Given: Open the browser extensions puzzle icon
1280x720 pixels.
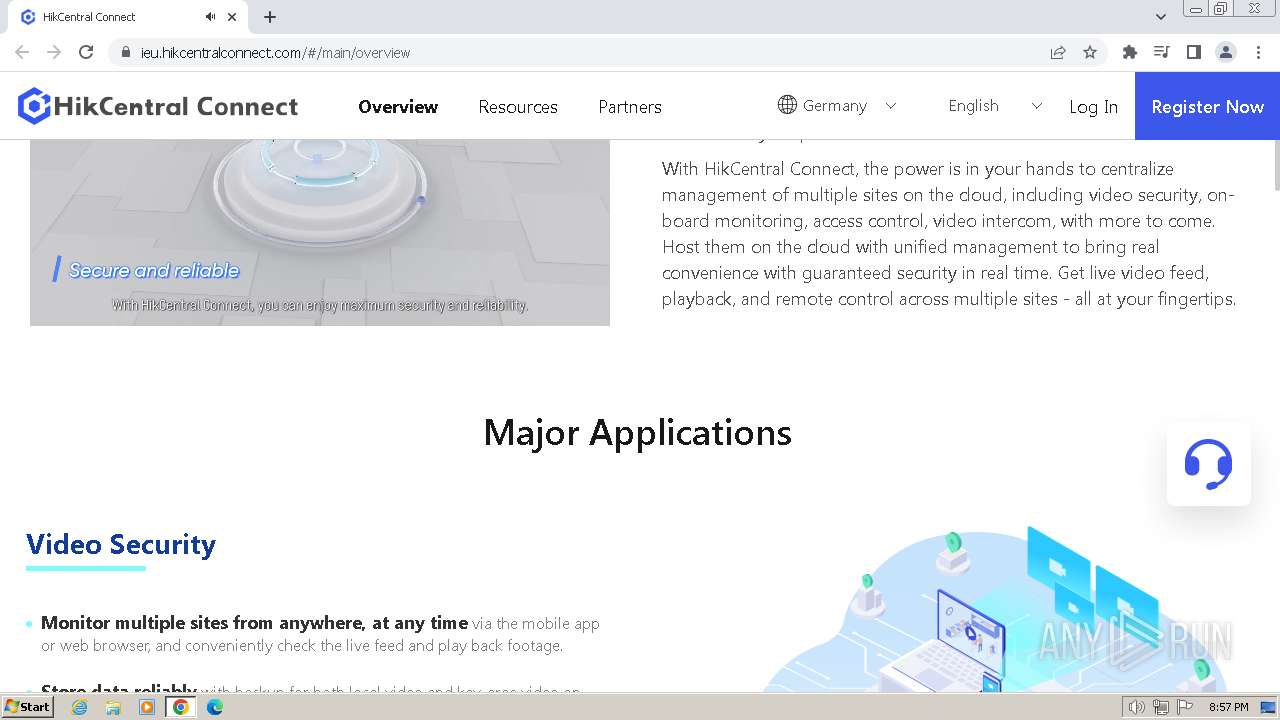Looking at the screenshot, I should click(x=1130, y=52).
